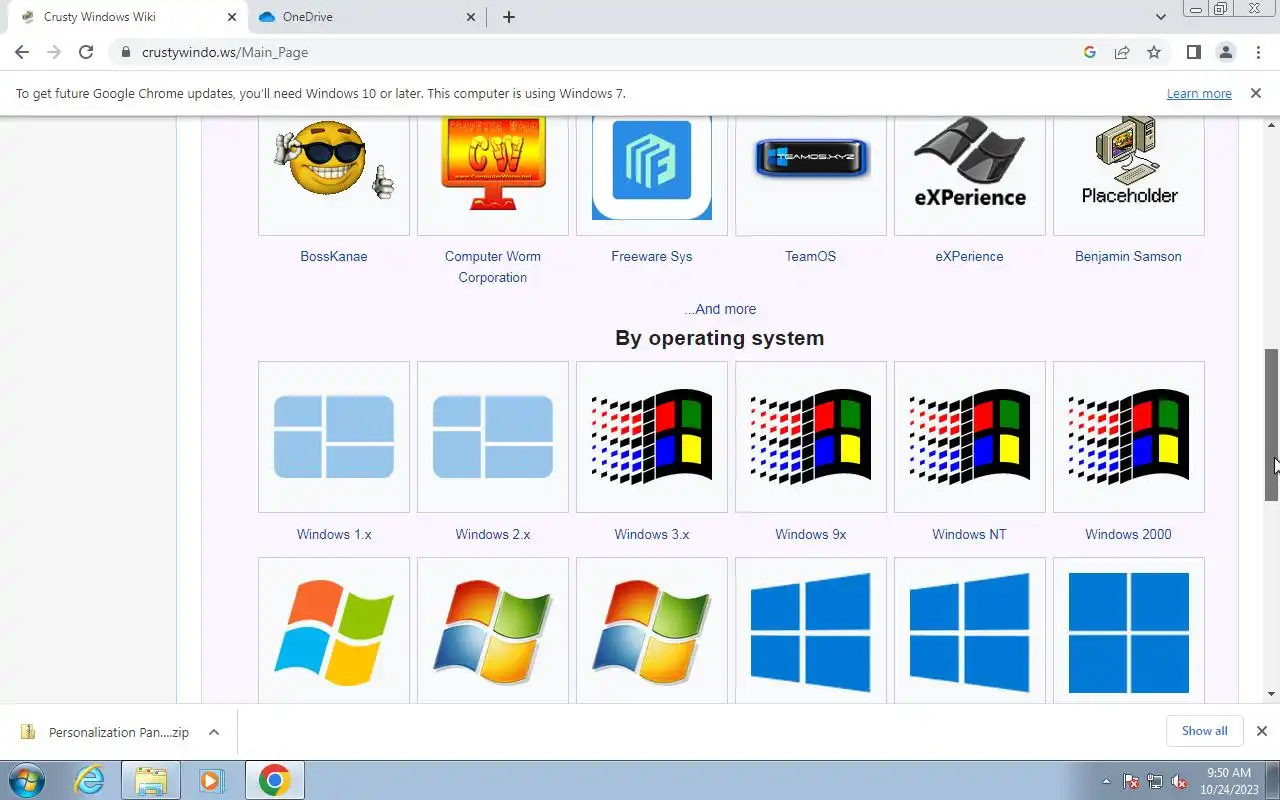Select the Windows 2000 flag icon

click(1129, 437)
